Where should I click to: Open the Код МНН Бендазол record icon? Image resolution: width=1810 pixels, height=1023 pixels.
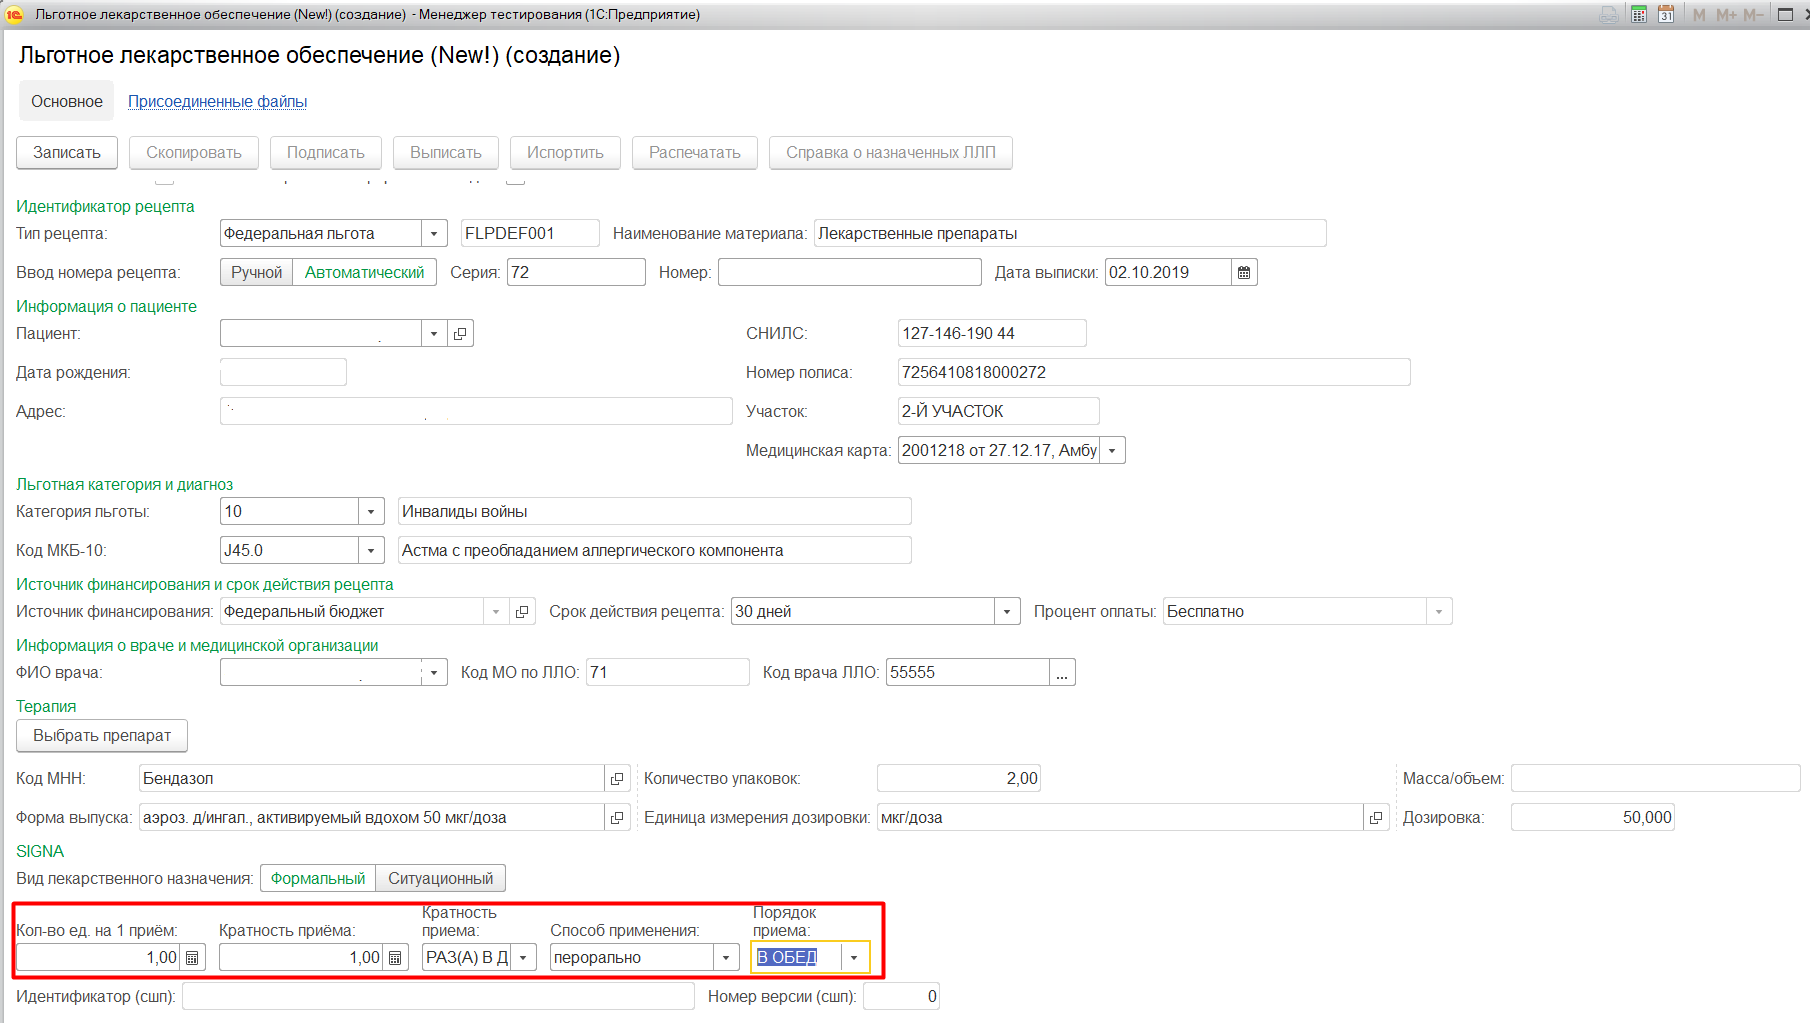pos(617,778)
